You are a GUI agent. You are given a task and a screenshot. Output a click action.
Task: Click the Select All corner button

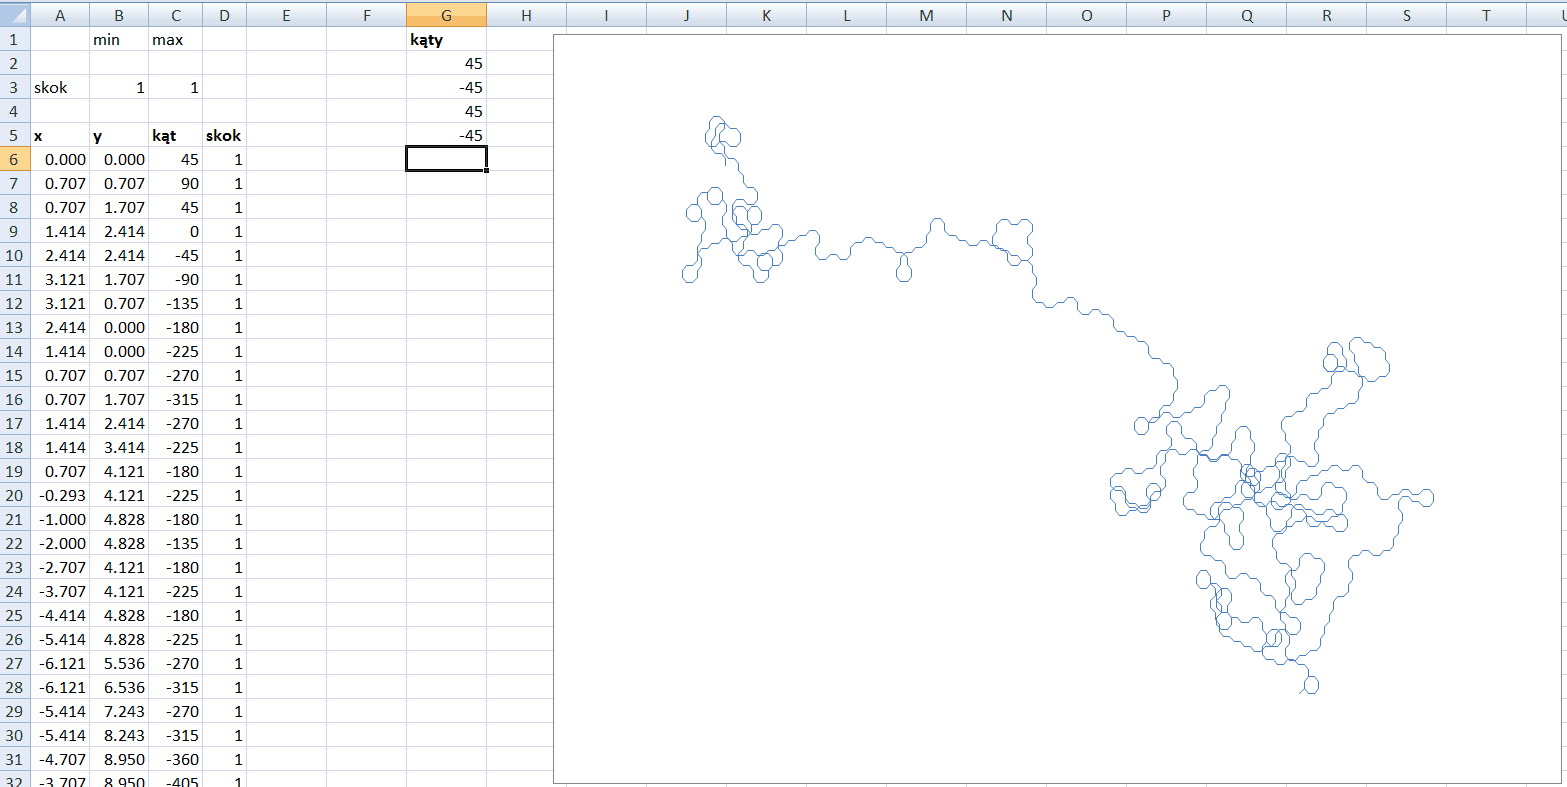(14, 14)
